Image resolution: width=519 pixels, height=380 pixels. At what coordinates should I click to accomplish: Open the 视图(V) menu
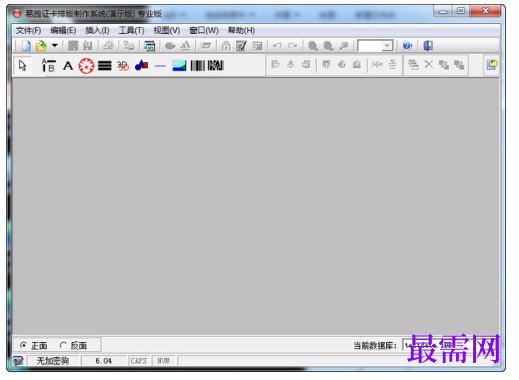pyautogui.click(x=167, y=31)
